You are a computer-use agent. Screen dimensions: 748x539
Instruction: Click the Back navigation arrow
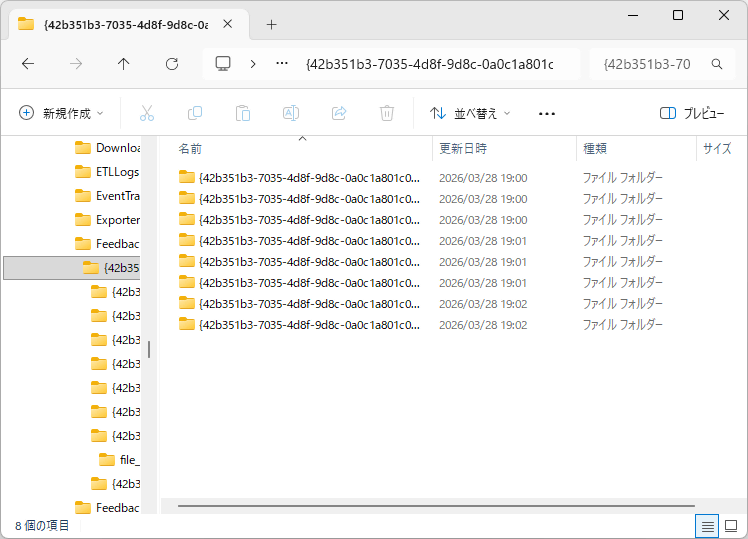tap(28, 63)
